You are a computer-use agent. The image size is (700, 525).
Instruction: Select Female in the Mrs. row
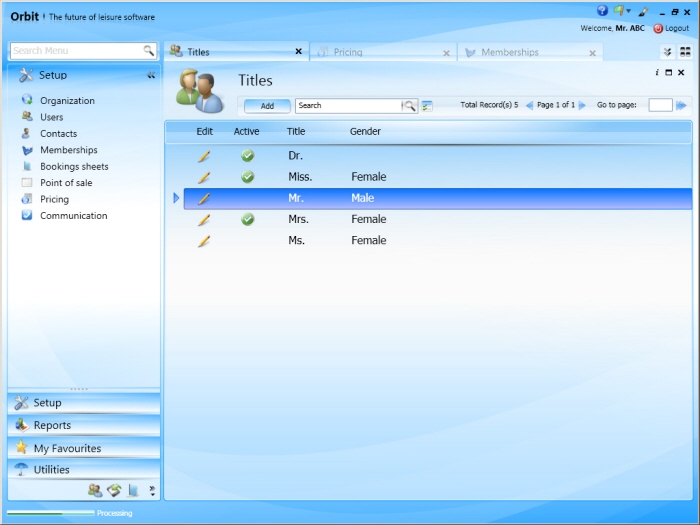pos(369,219)
